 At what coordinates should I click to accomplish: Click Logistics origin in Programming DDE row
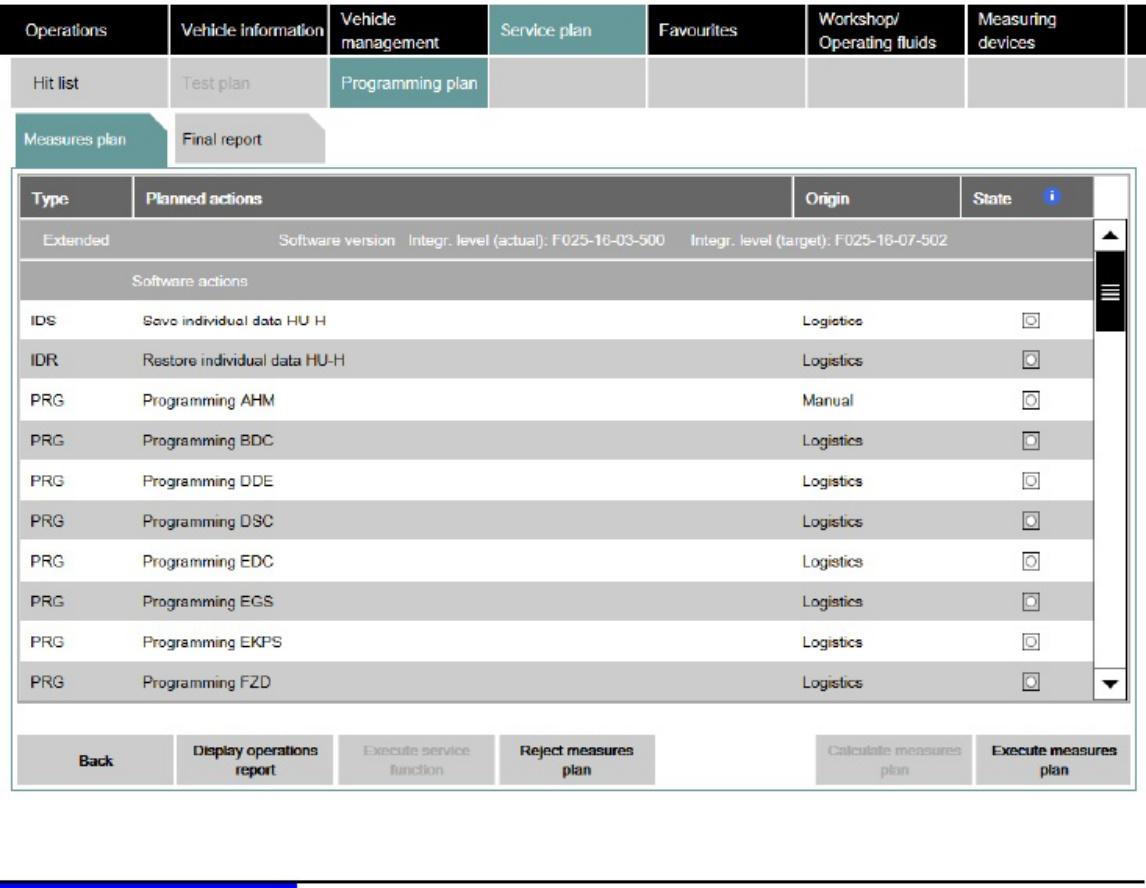(832, 481)
